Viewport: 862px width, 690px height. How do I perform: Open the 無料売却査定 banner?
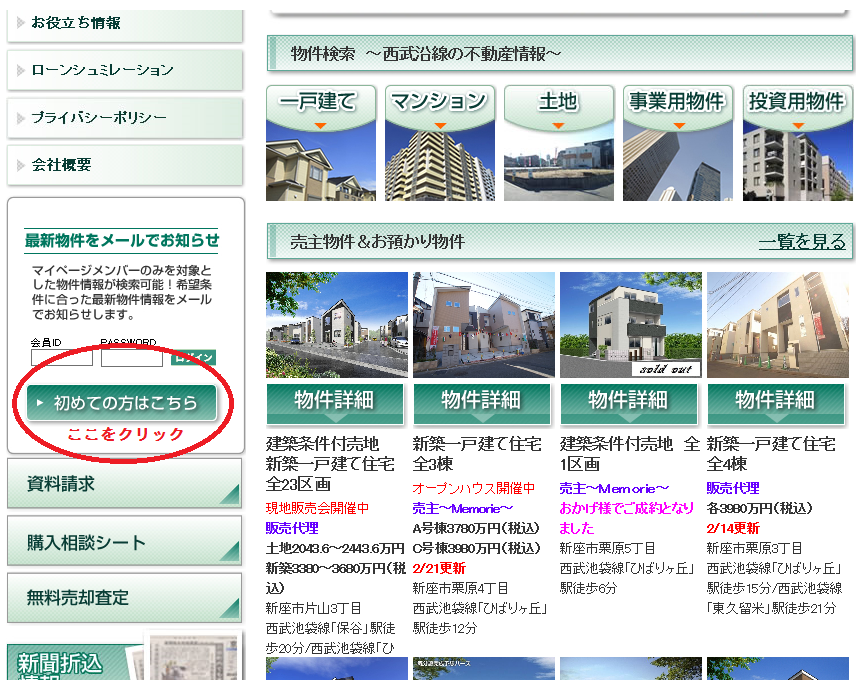coord(125,598)
